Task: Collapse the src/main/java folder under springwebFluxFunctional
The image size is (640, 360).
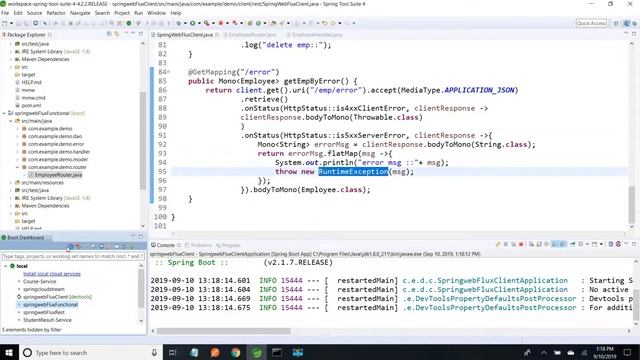Action: [11, 121]
